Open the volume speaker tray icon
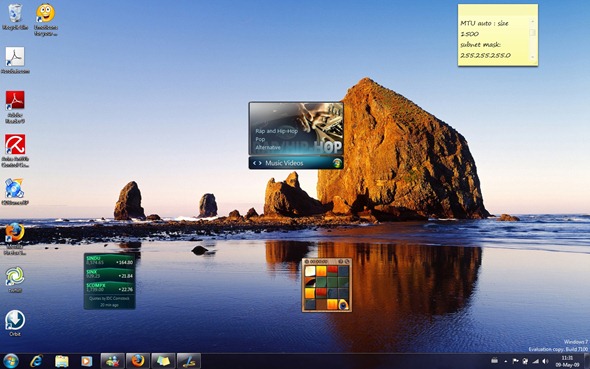590x369 pixels. [x=545, y=361]
